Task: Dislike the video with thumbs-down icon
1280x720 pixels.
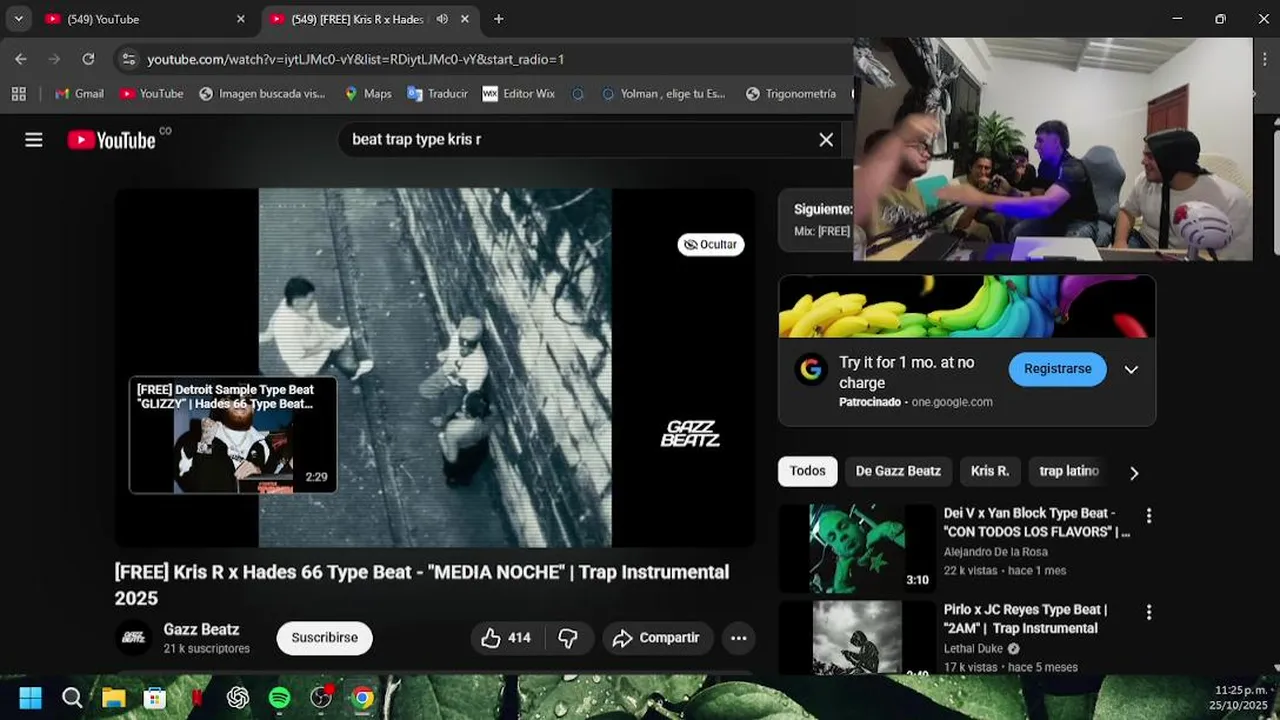Action: [x=568, y=638]
